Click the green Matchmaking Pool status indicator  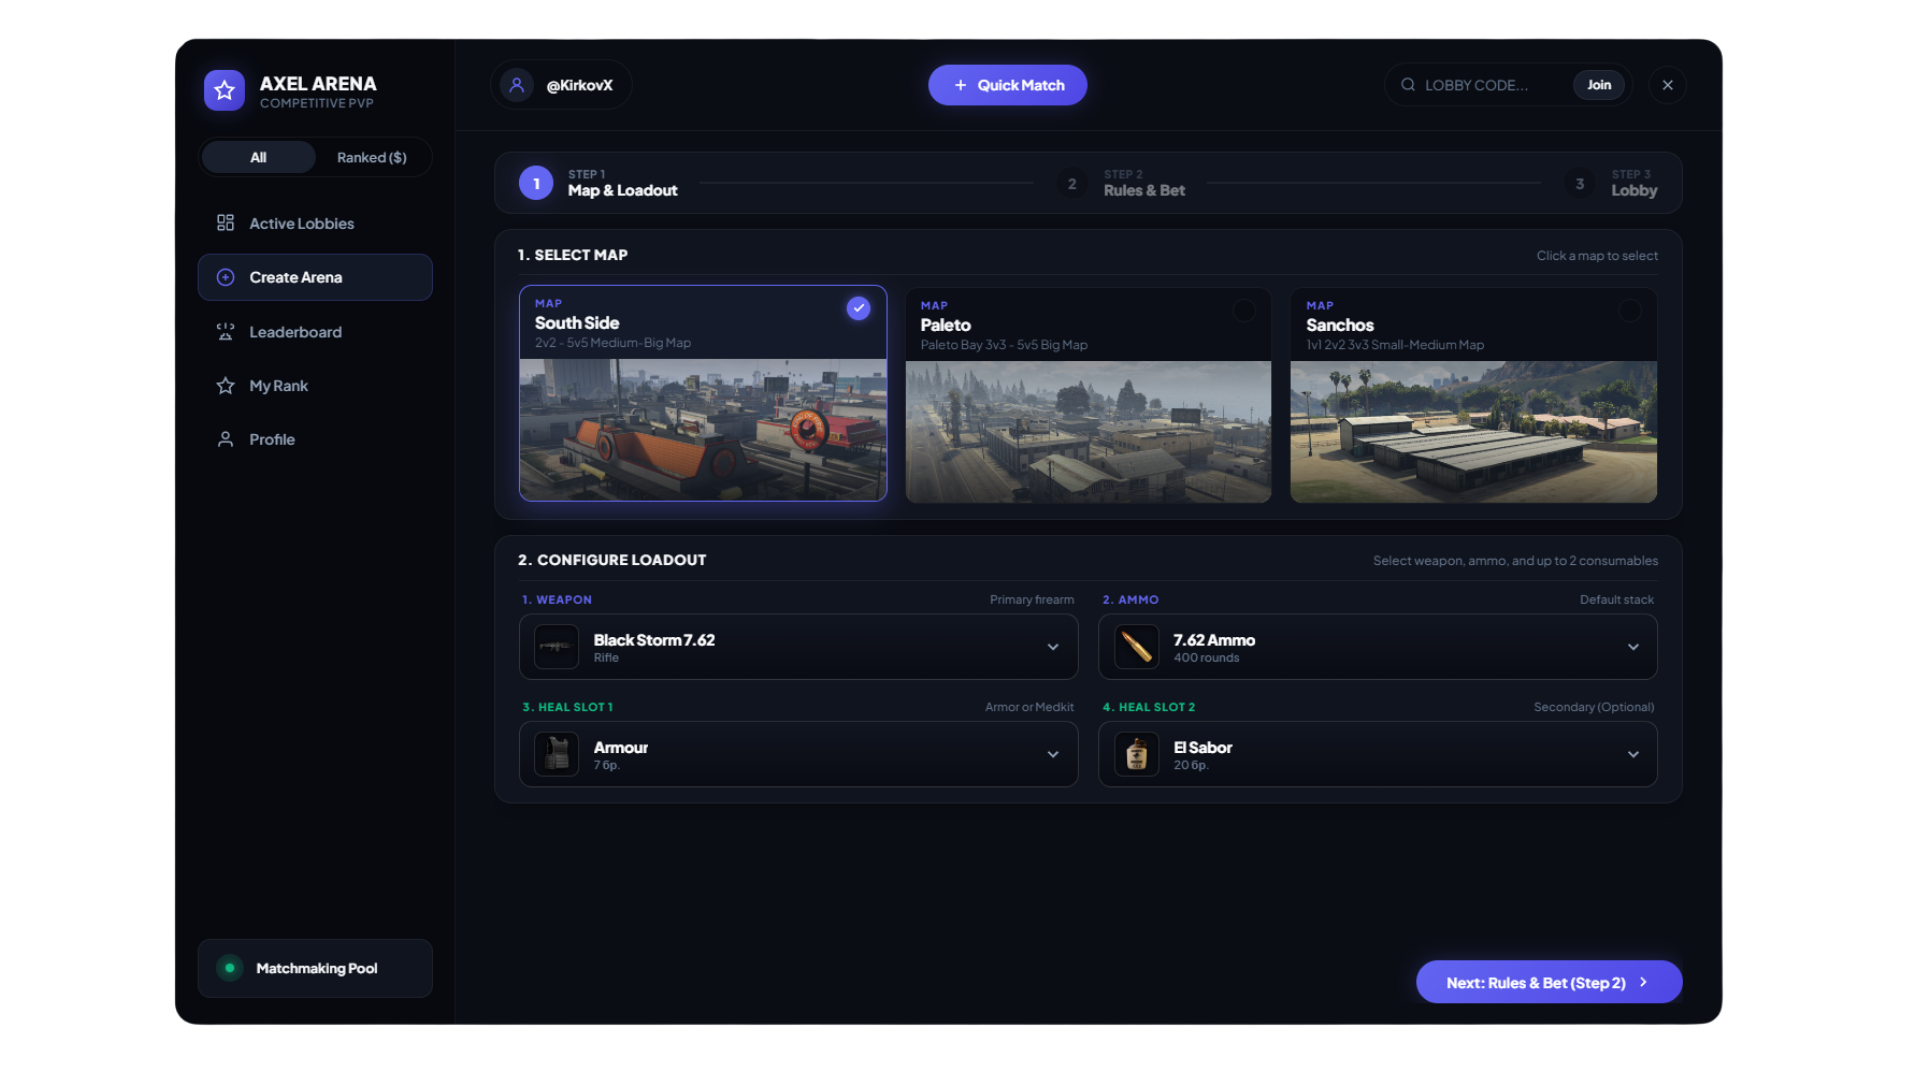pos(230,968)
